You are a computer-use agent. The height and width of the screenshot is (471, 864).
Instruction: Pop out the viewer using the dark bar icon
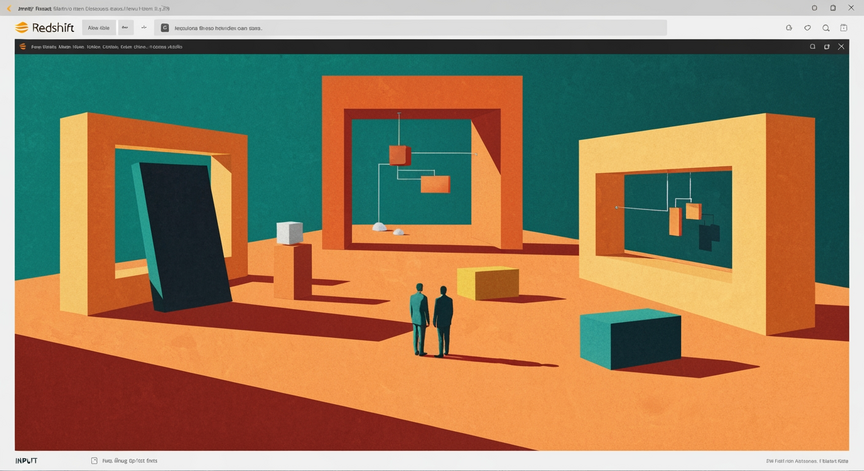827,47
